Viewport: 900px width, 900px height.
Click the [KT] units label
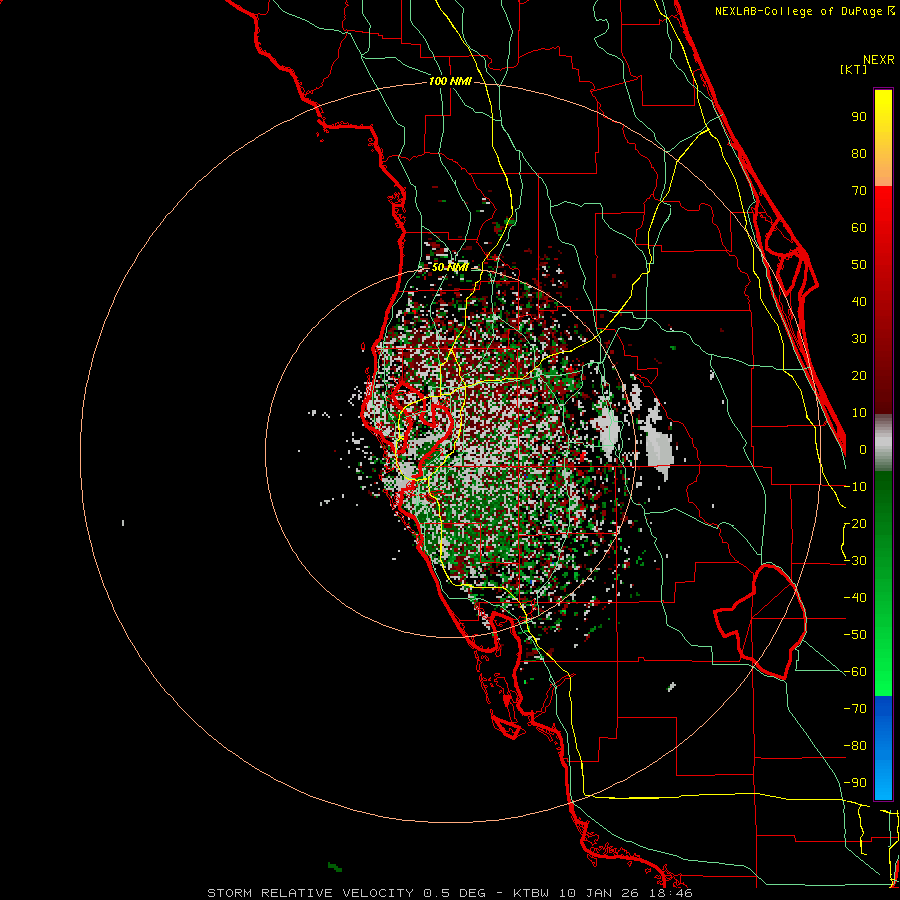click(x=853, y=69)
